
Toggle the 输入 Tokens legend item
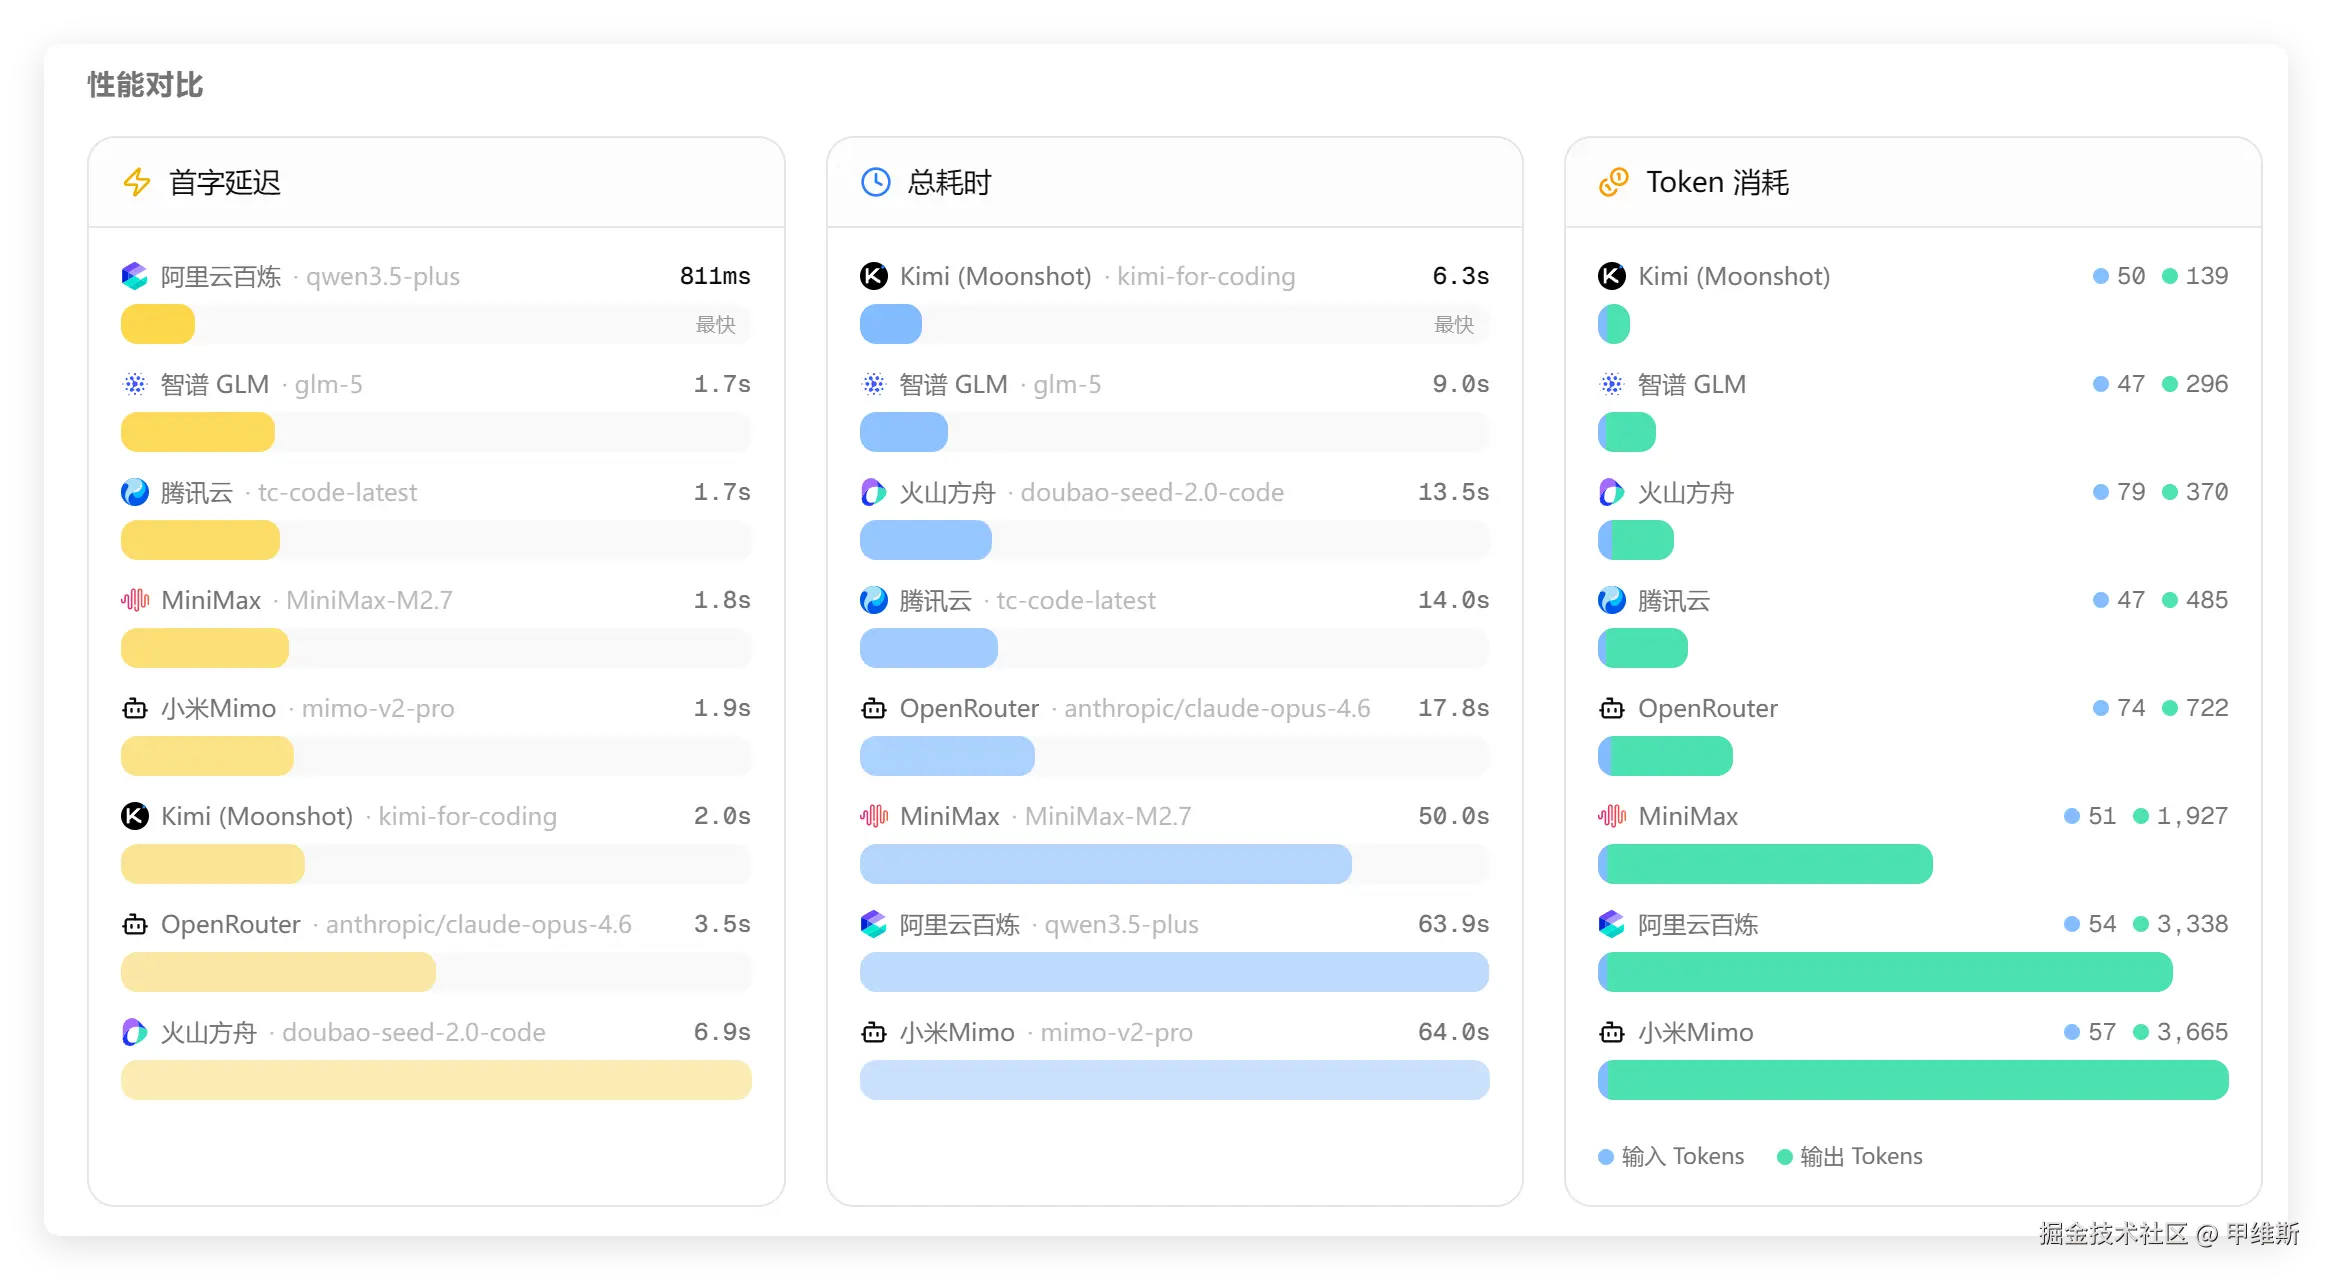(x=1671, y=1156)
